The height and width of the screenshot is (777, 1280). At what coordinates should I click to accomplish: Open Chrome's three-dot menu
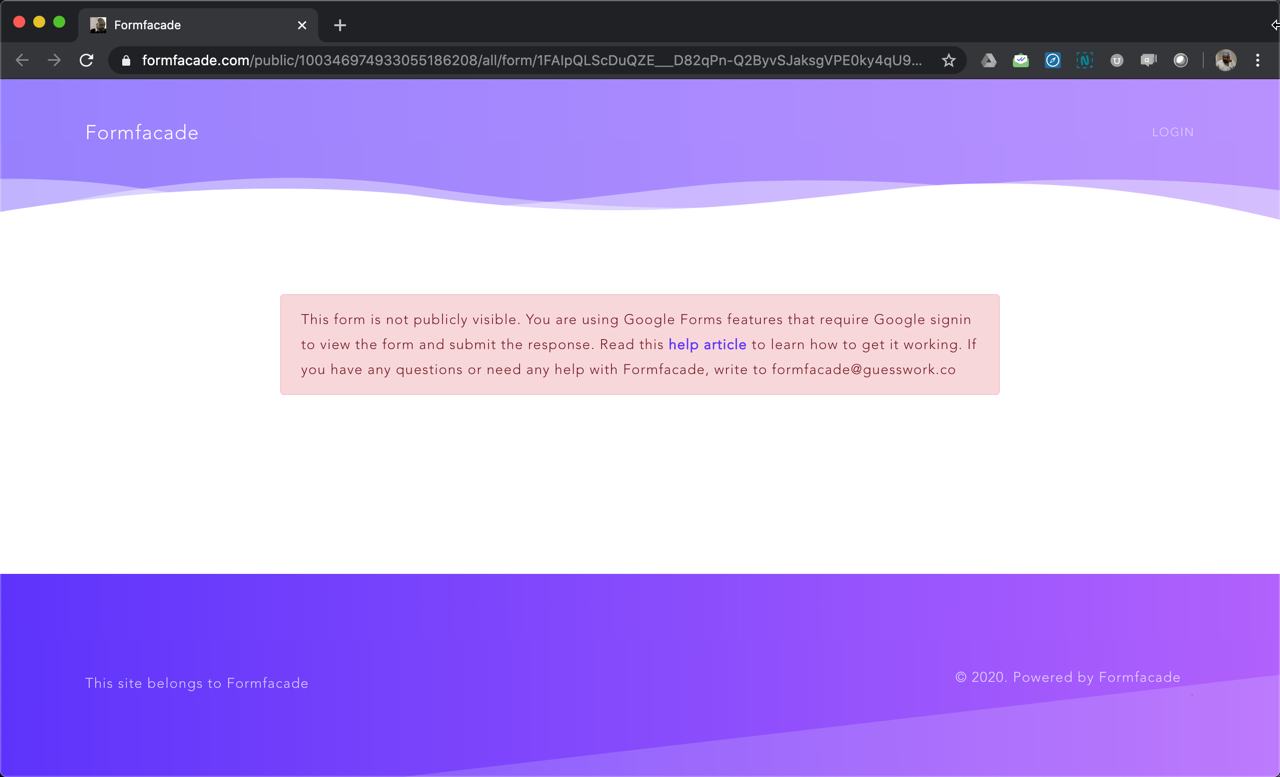1258,60
